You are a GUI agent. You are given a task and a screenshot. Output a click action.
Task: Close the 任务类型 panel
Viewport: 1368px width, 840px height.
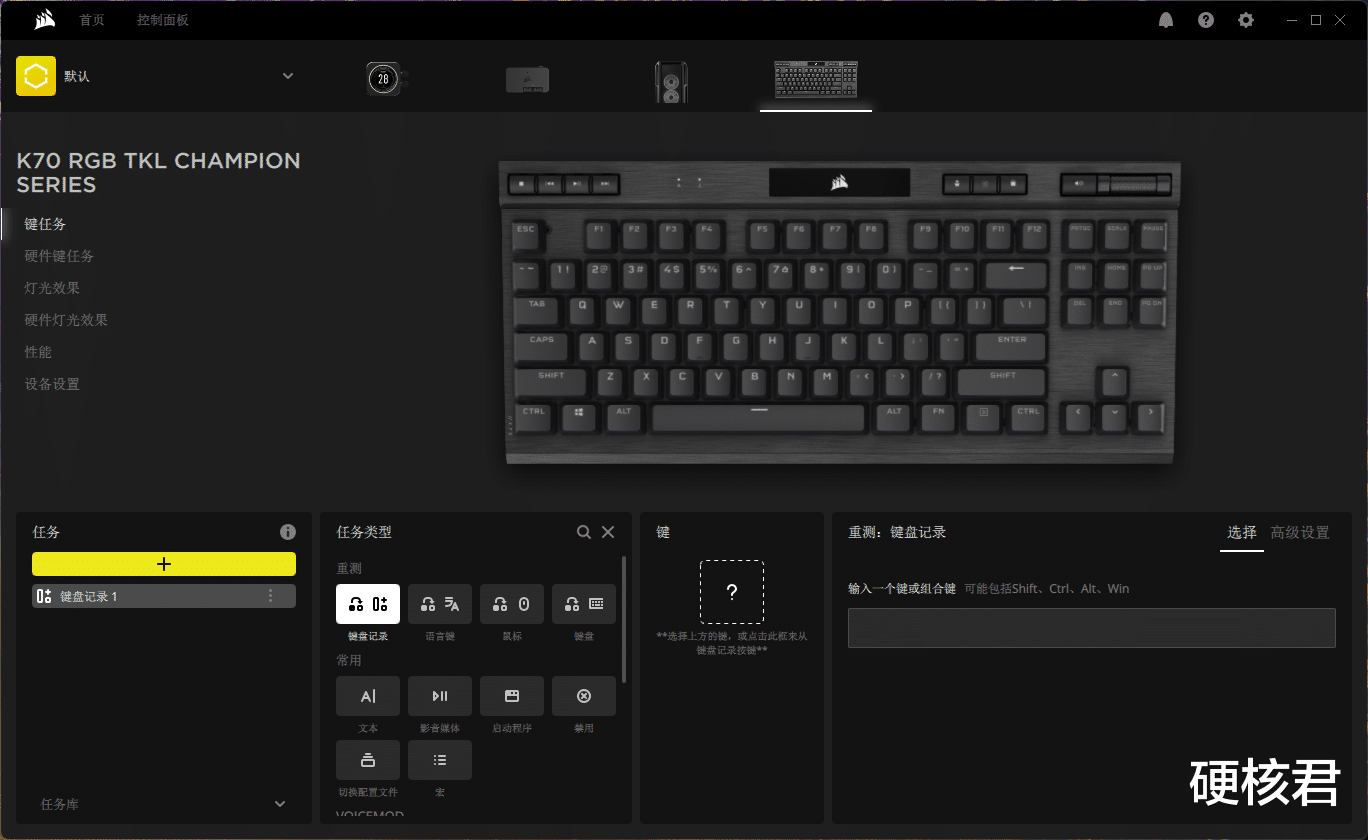click(608, 532)
